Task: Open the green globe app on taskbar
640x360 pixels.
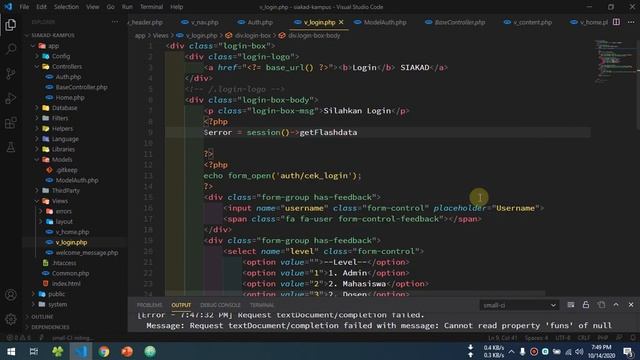Action: tap(150, 351)
